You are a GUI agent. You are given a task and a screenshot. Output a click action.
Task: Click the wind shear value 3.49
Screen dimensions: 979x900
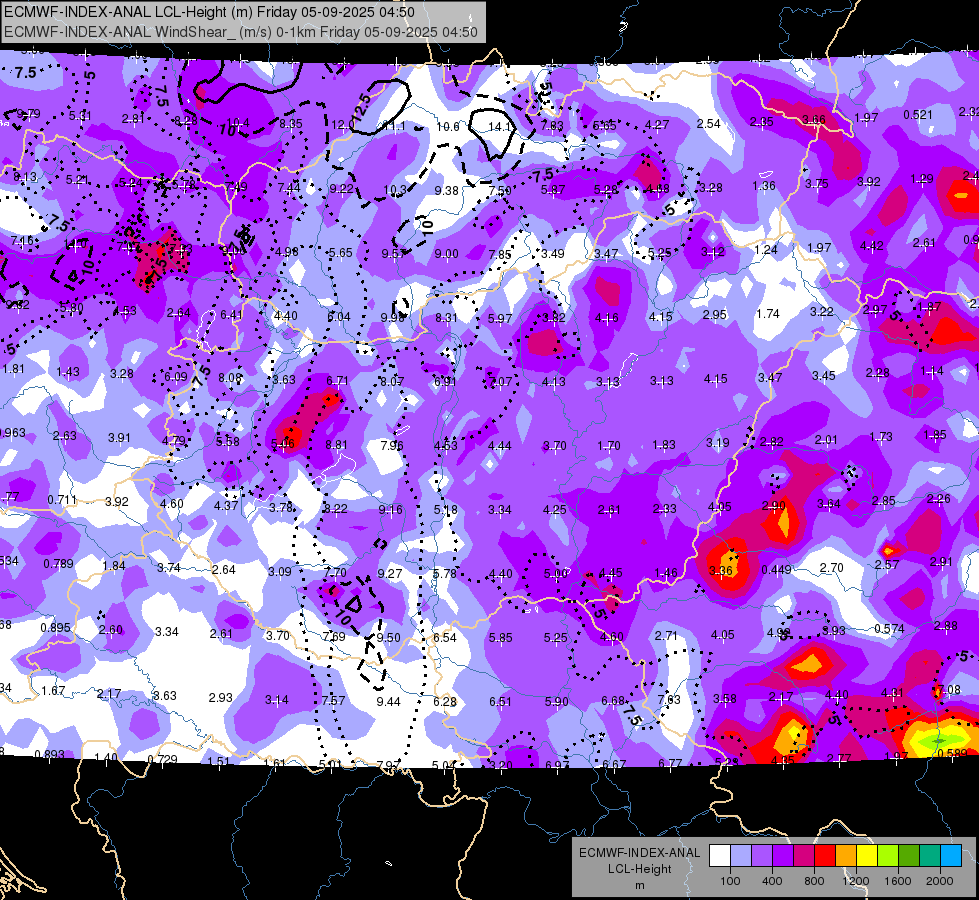(553, 254)
